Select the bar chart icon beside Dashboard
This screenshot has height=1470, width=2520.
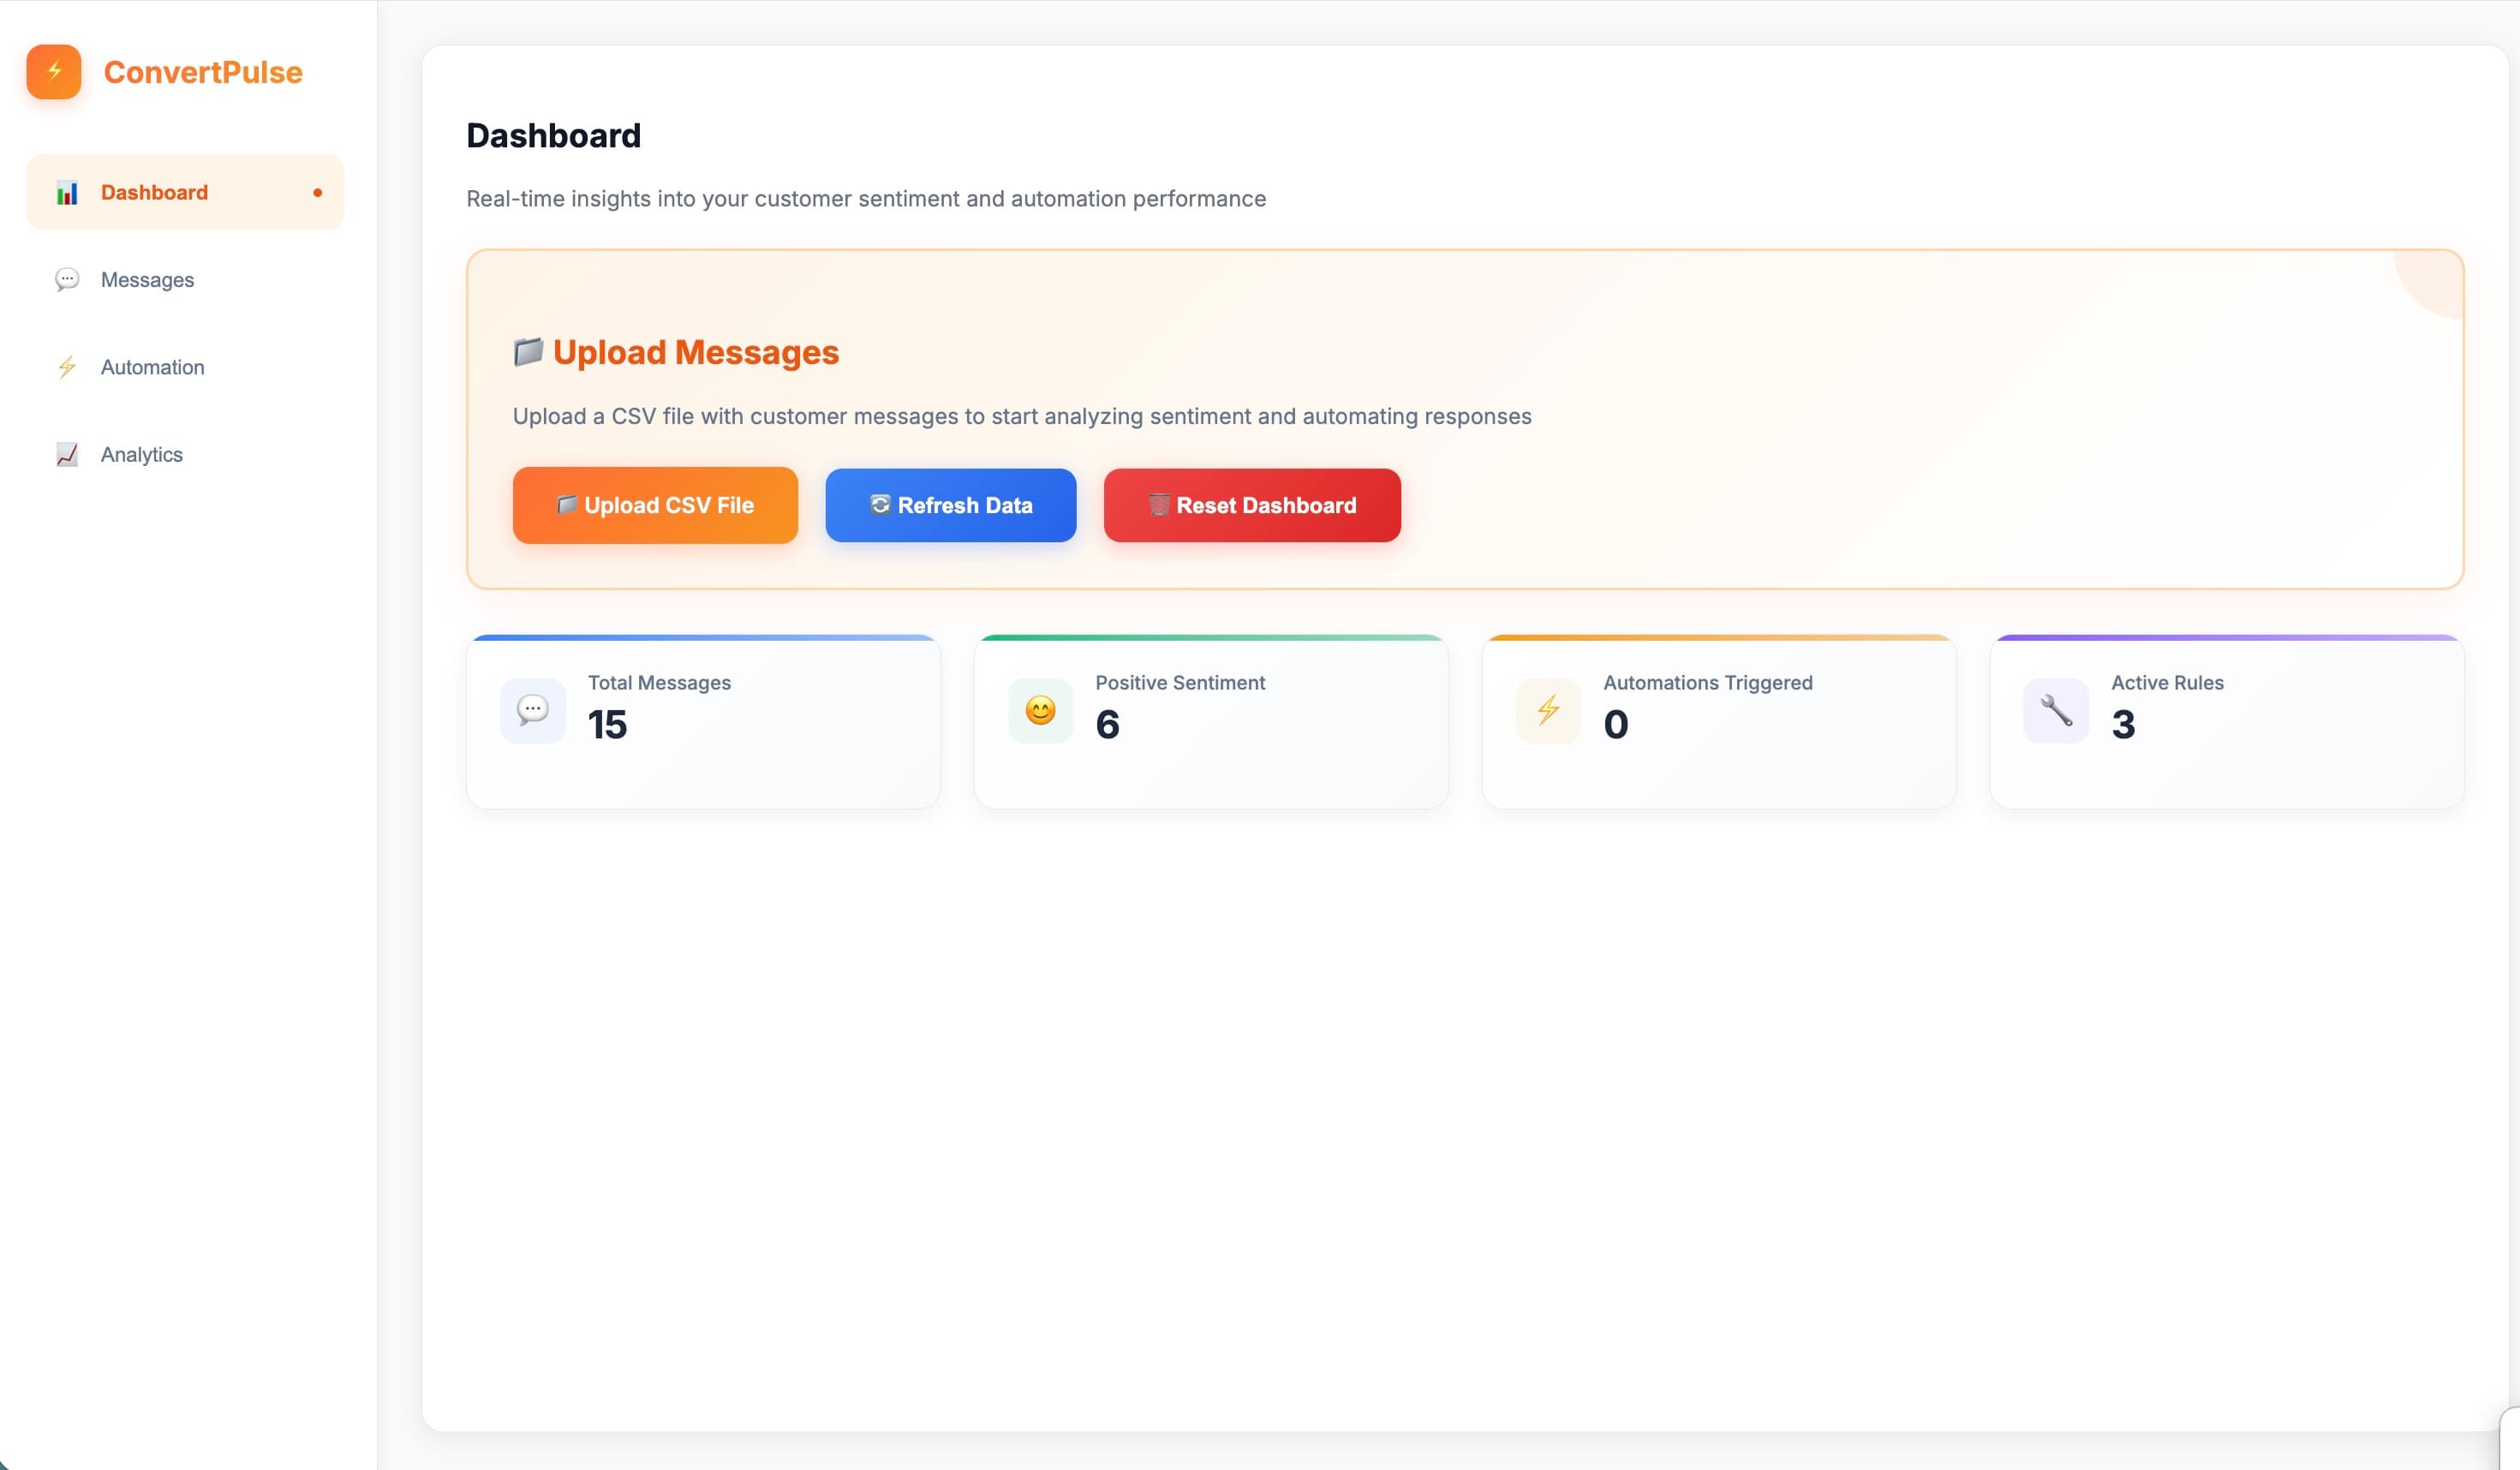point(68,192)
